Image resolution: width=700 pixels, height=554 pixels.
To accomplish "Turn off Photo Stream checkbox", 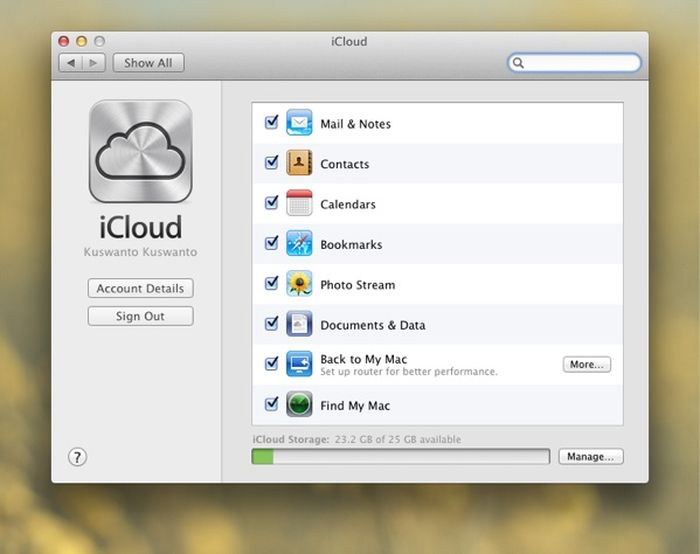I will click(271, 283).
